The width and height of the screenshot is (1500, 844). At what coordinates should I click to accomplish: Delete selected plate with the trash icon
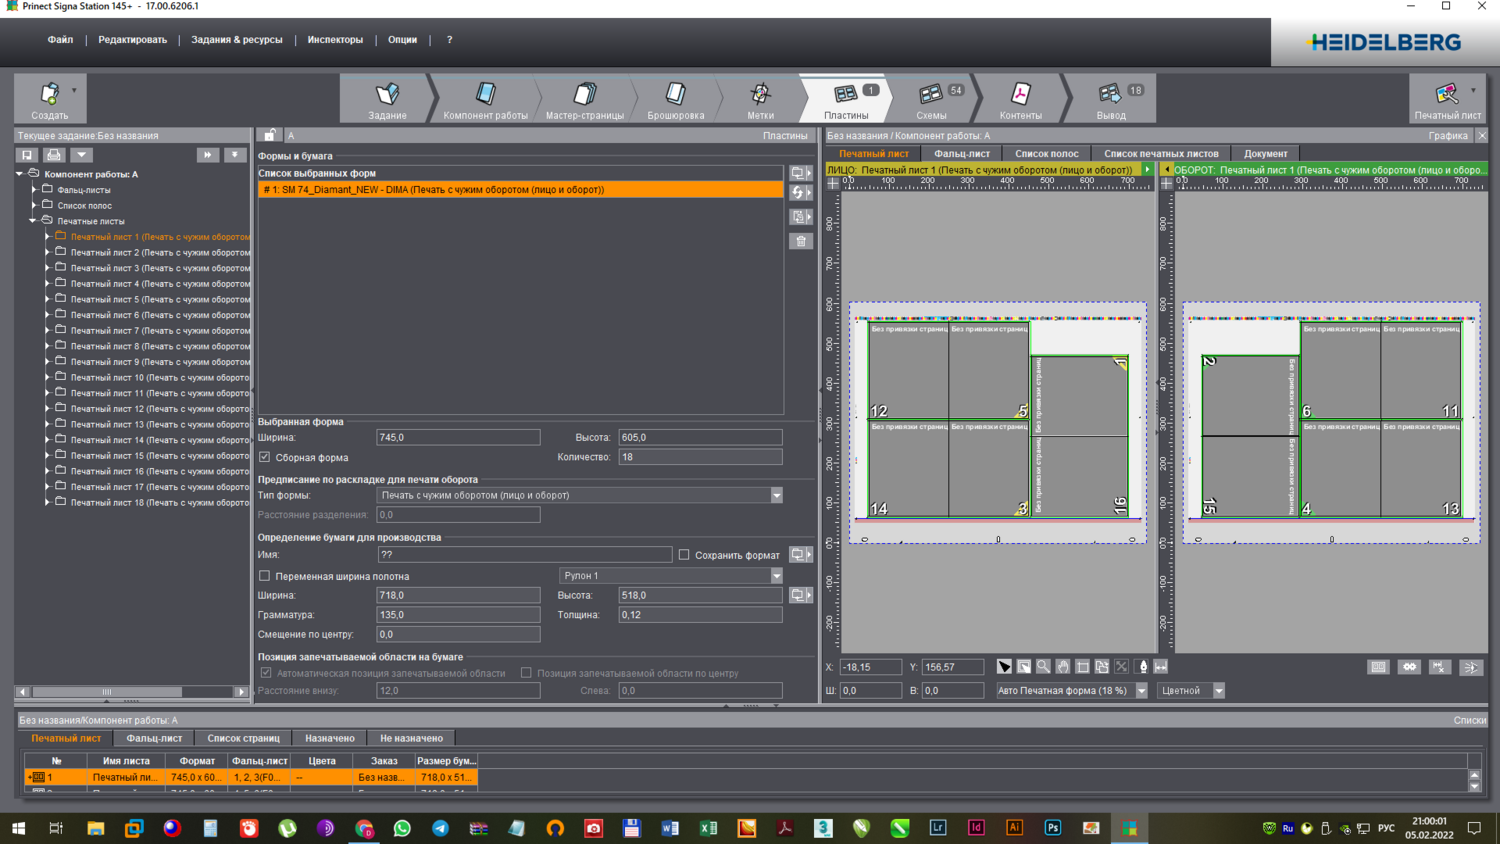point(800,241)
